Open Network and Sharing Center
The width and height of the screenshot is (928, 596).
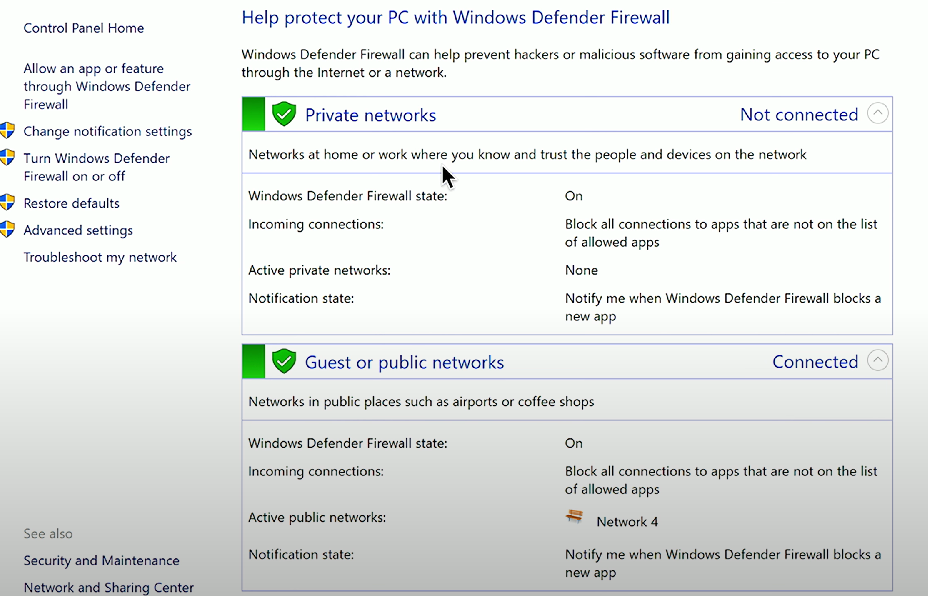point(109,587)
